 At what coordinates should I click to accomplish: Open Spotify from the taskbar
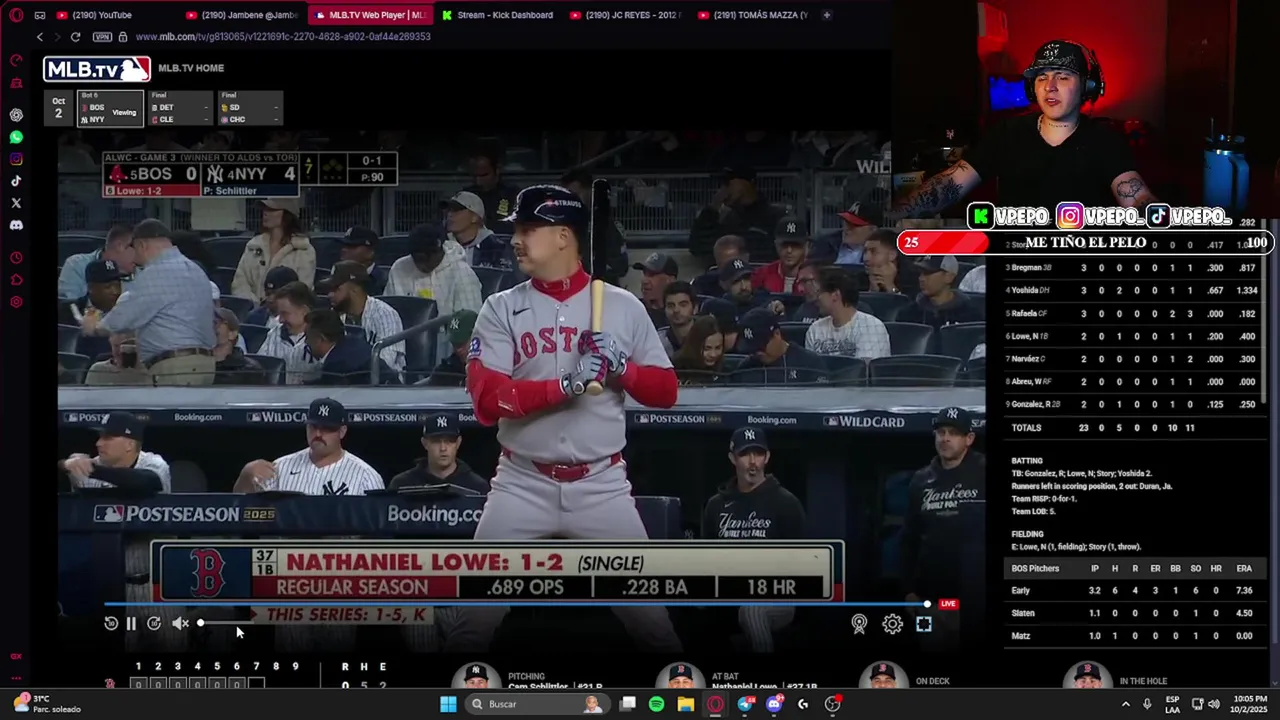(656, 704)
